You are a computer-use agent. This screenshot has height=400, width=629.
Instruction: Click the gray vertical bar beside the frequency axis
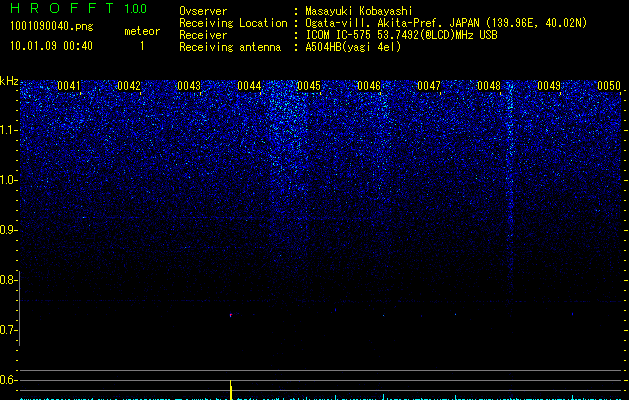pos(19,308)
